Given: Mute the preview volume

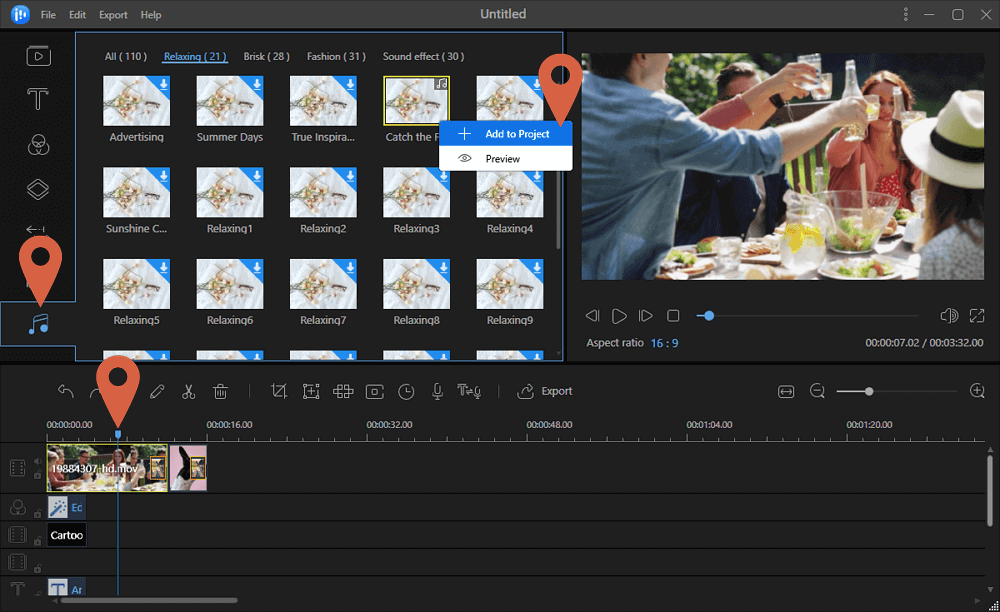Looking at the screenshot, I should [948, 315].
